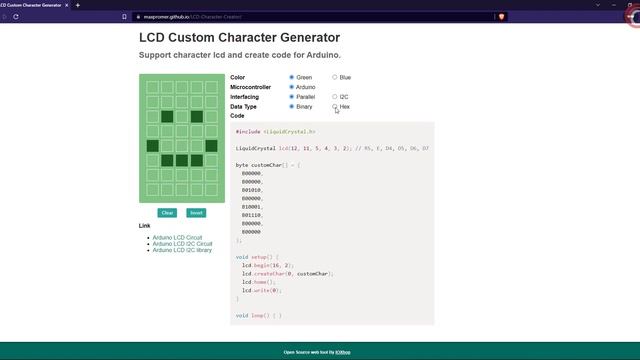Image resolution: width=640 pixels, height=360 pixels.
Task: Click the lcd.home() code line
Action: 259,282
